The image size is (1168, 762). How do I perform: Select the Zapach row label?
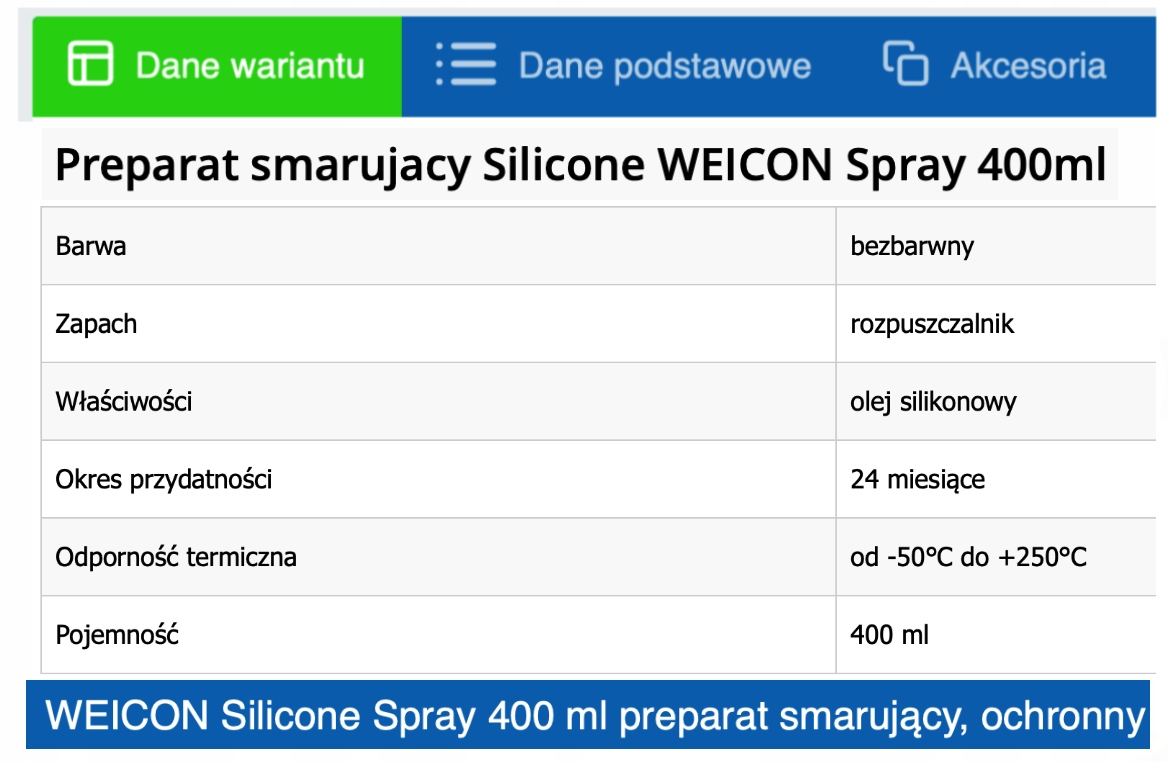pyautogui.click(x=96, y=324)
